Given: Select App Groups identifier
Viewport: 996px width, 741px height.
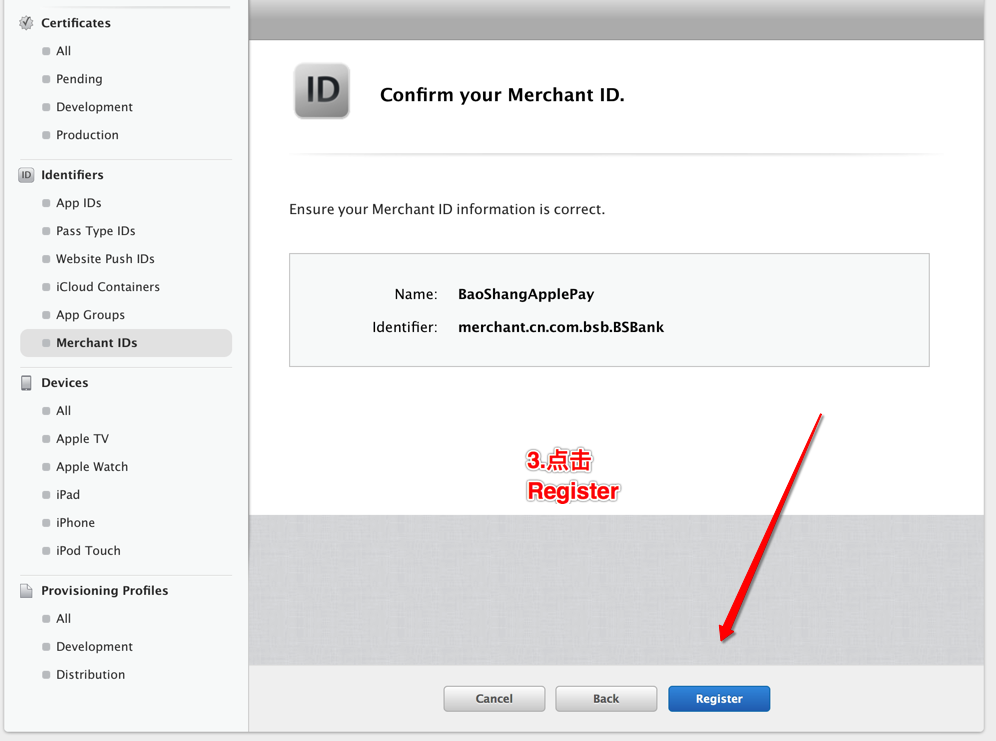Looking at the screenshot, I should tap(90, 314).
